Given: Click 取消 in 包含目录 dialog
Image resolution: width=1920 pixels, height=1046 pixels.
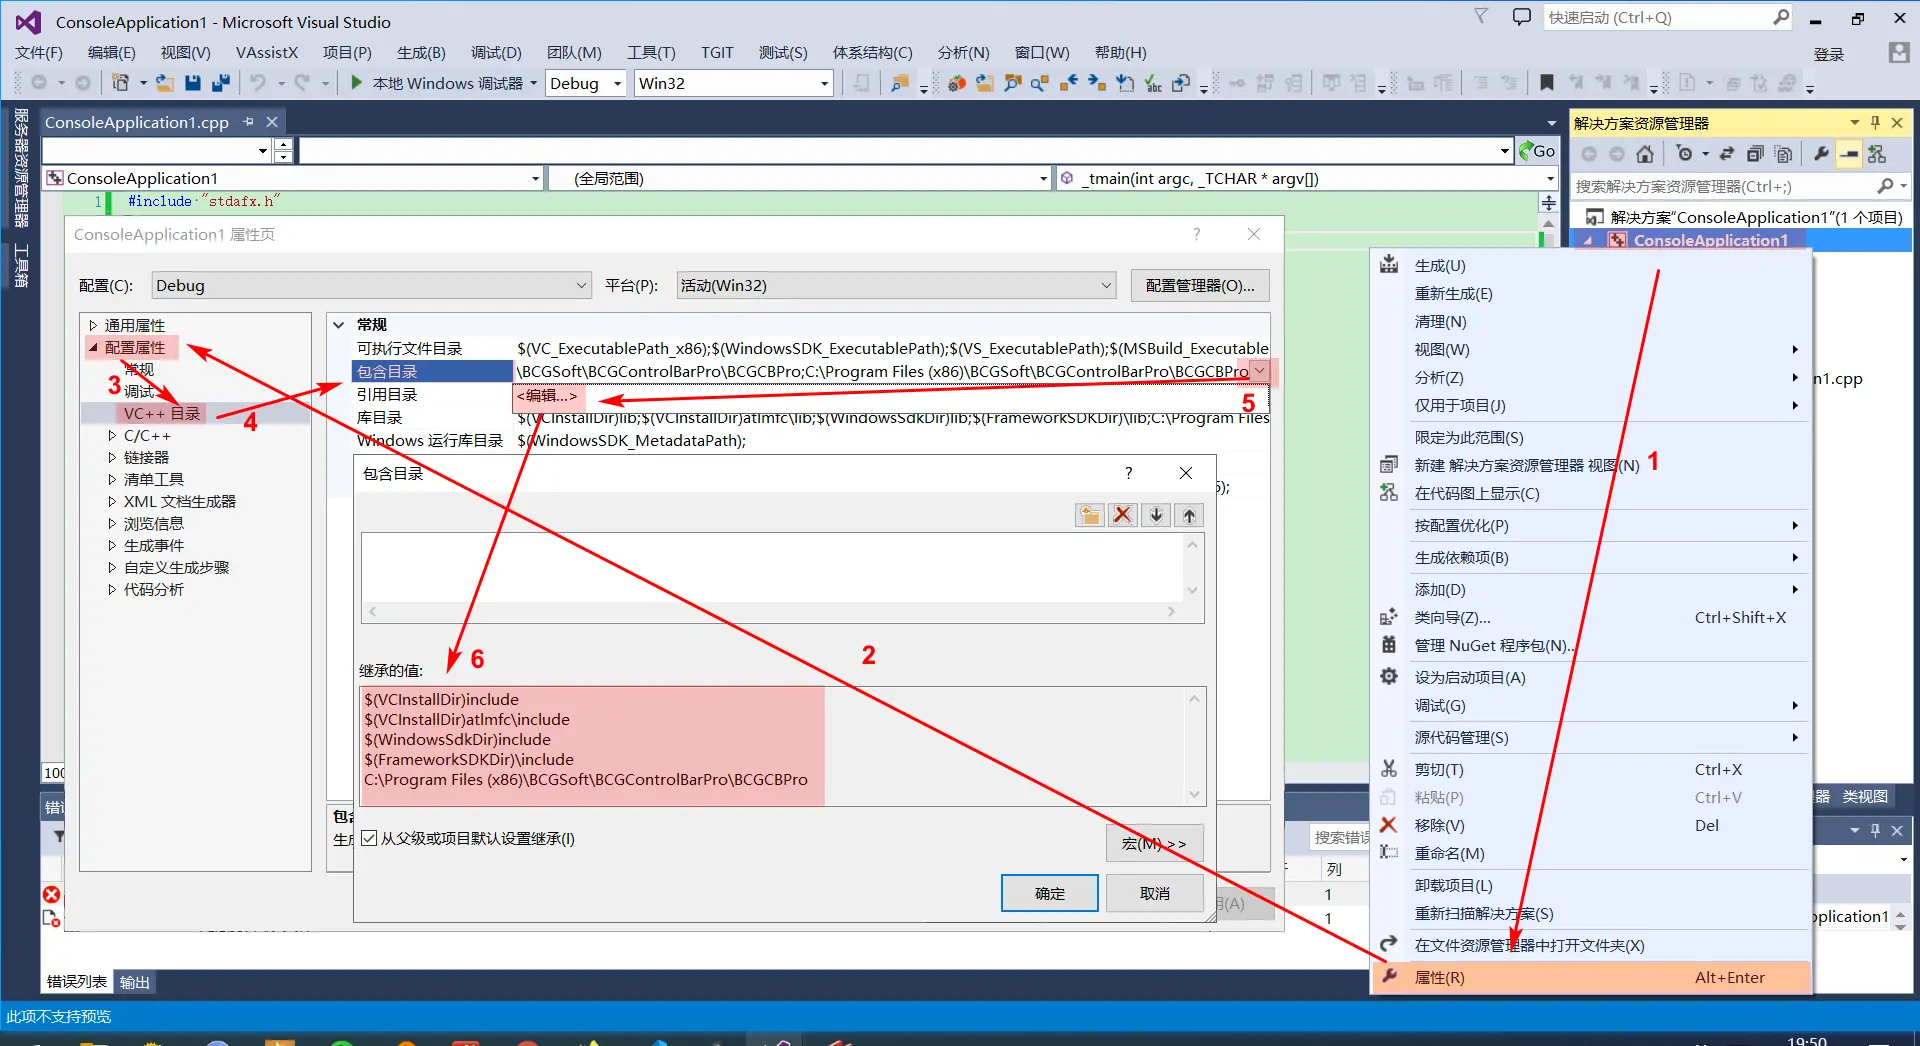Looking at the screenshot, I should click(x=1155, y=893).
